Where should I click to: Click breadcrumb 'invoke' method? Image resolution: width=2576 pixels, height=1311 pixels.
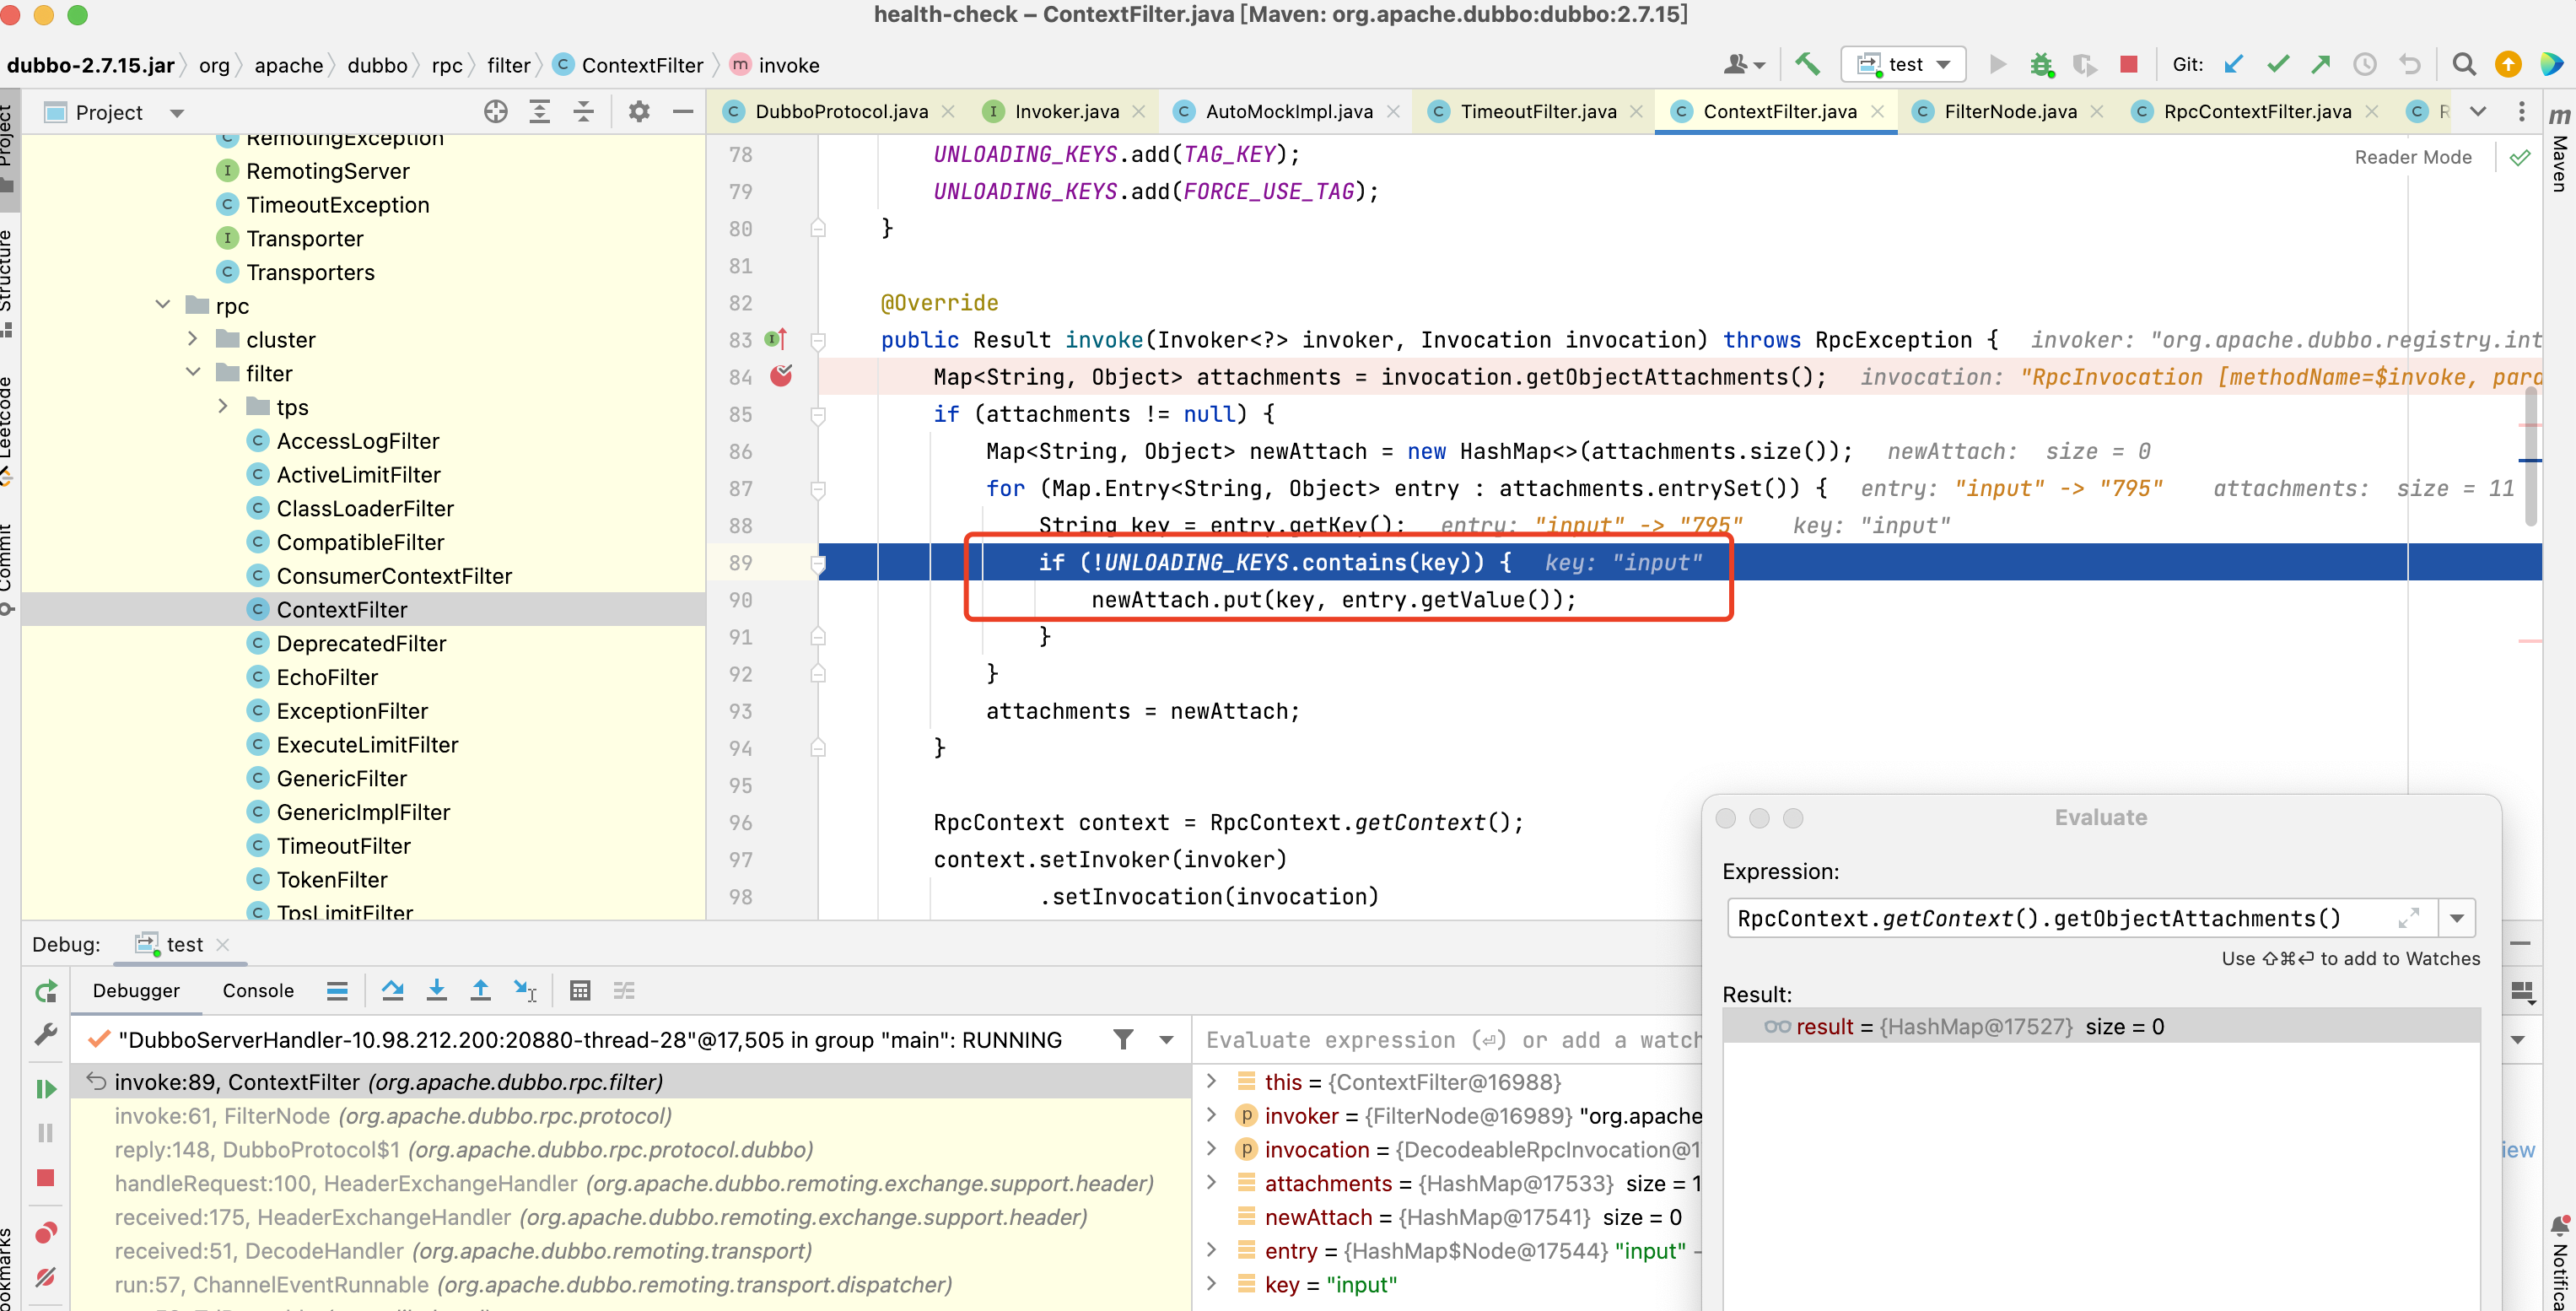[788, 65]
